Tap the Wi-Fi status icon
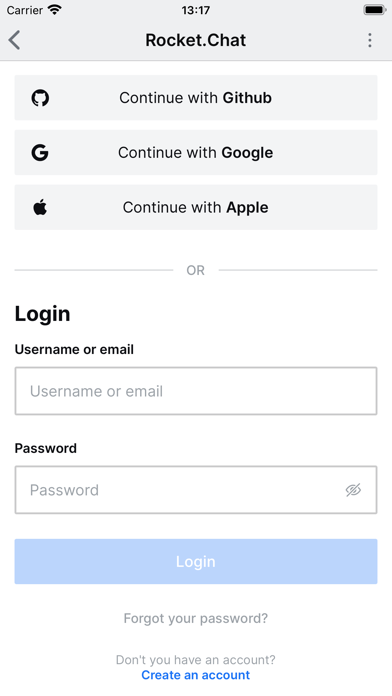This screenshot has width=392, height=696. click(55, 10)
